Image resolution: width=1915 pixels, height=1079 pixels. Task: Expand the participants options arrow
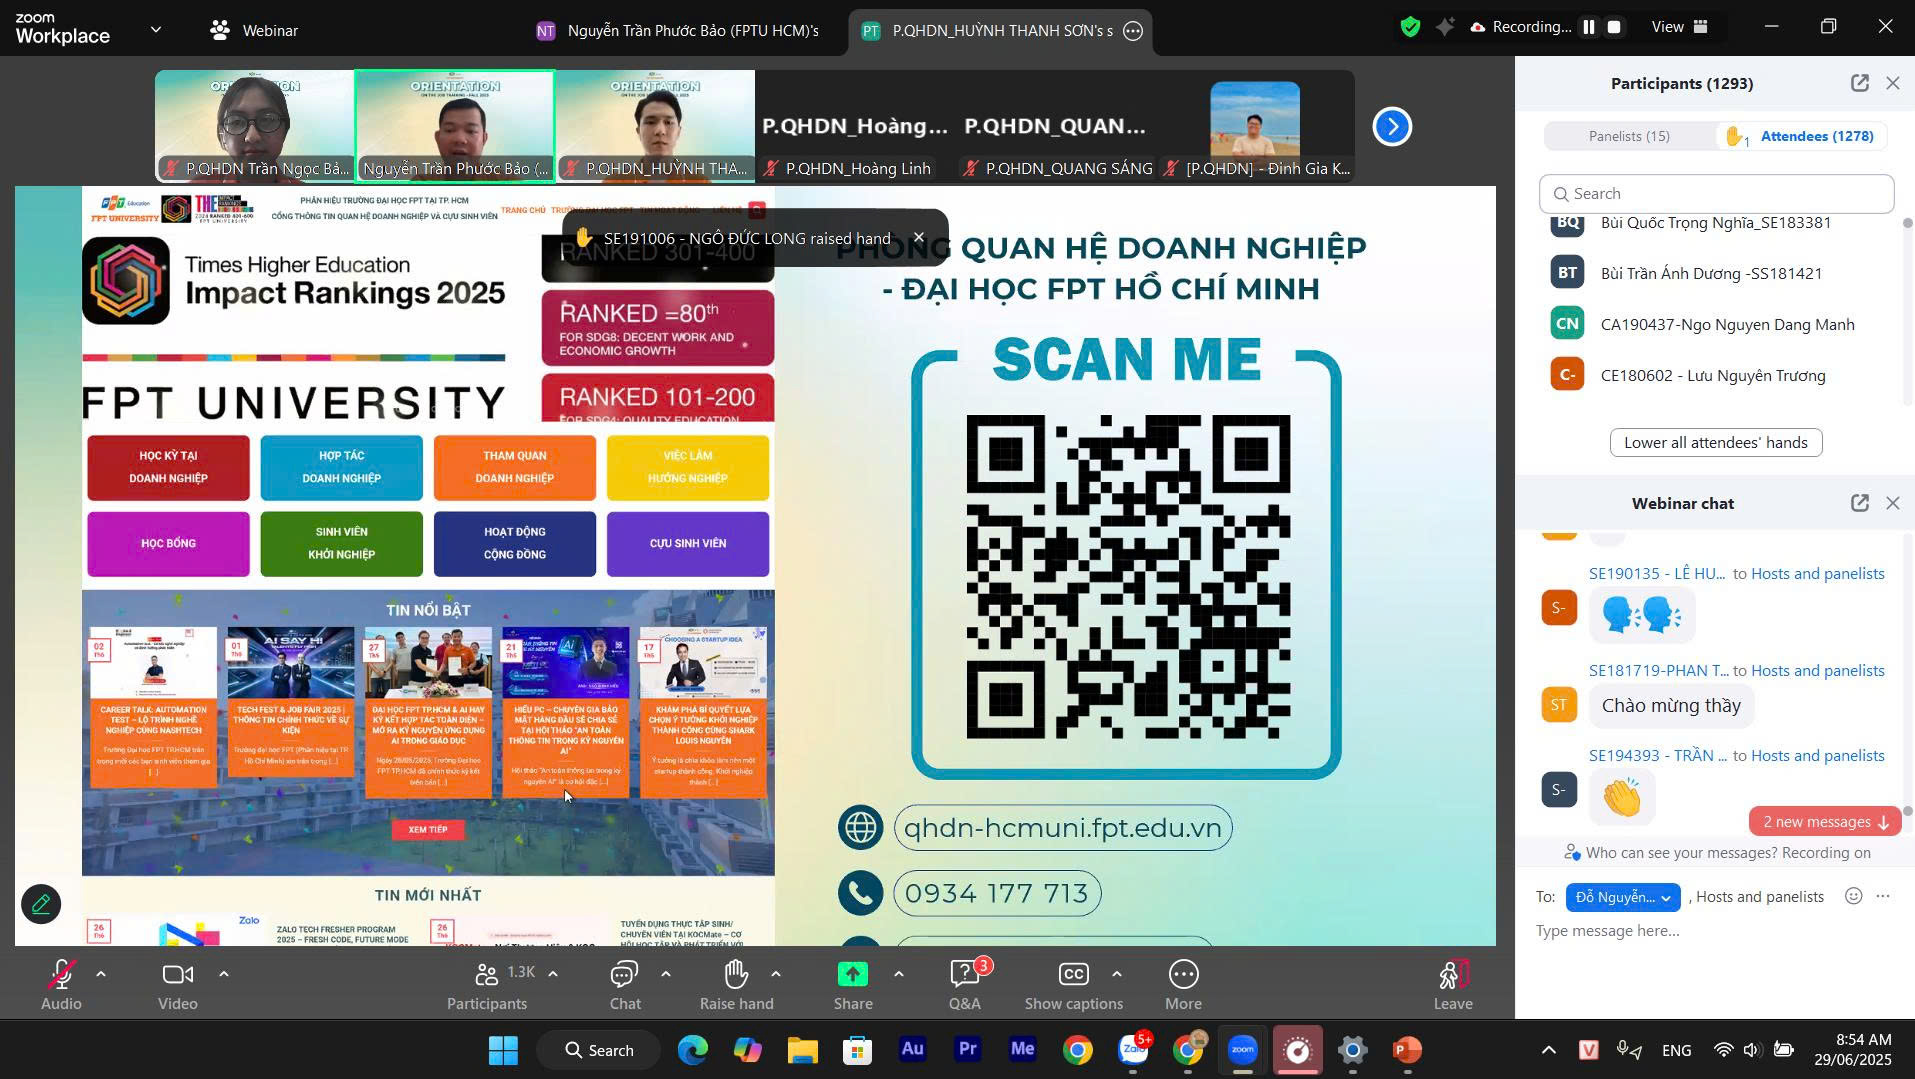pyautogui.click(x=553, y=974)
